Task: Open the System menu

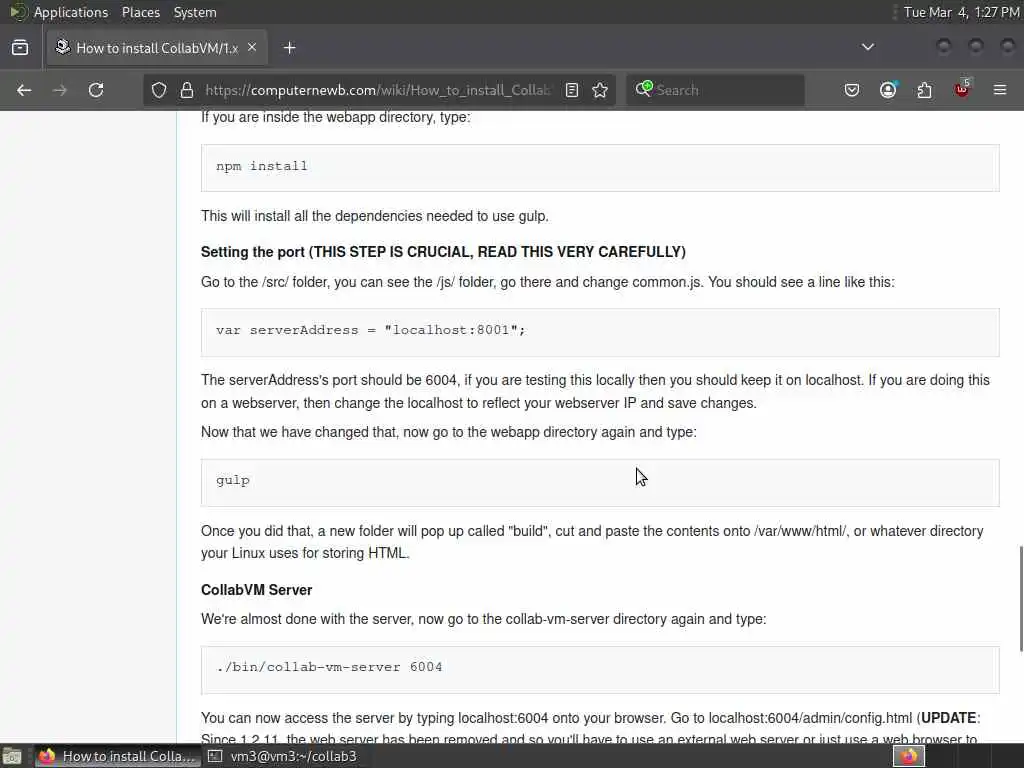Action: pyautogui.click(x=195, y=12)
